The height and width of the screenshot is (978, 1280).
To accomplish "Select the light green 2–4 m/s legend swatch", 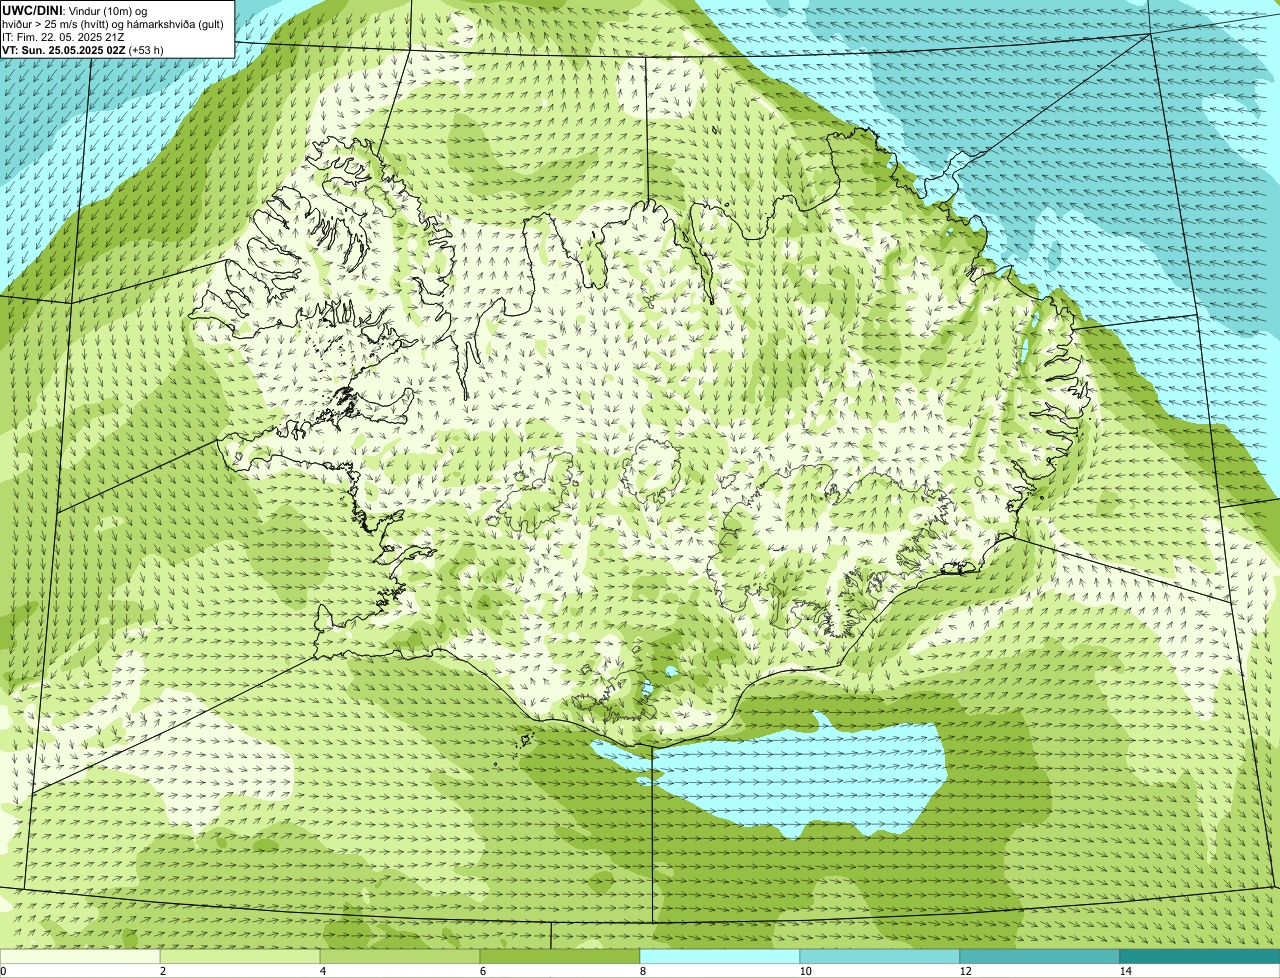I will [x=240, y=956].
